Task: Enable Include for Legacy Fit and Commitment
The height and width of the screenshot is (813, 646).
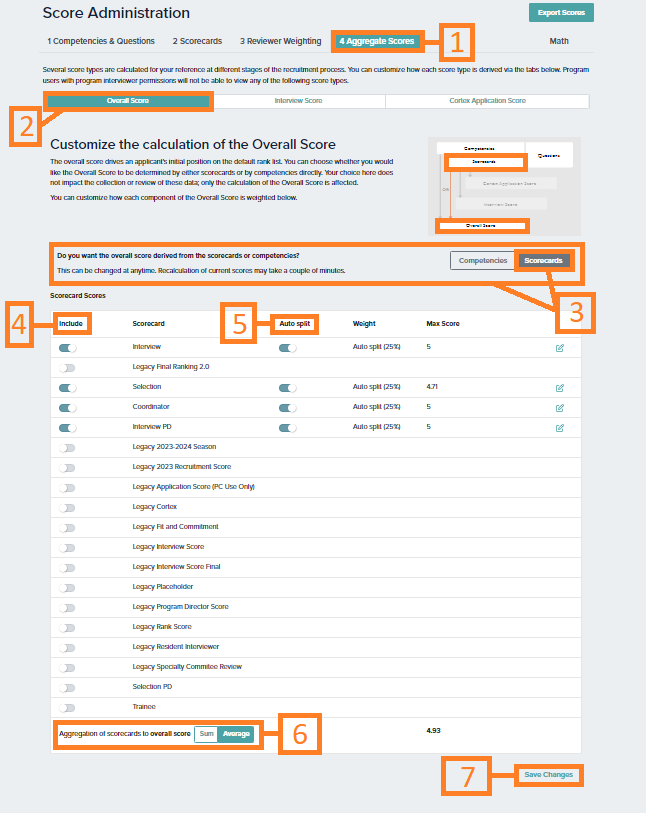Action: (x=67, y=528)
